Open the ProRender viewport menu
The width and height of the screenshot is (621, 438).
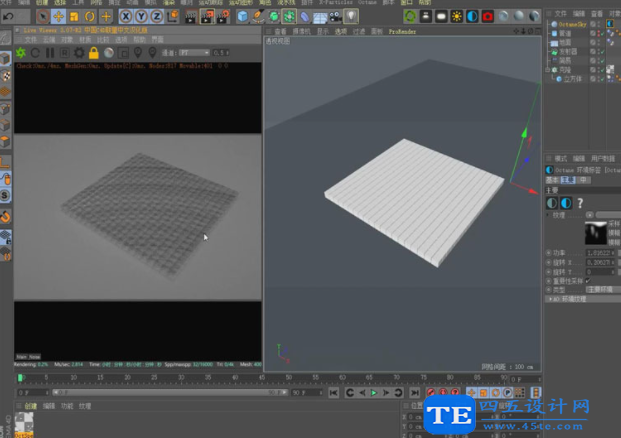click(x=402, y=31)
